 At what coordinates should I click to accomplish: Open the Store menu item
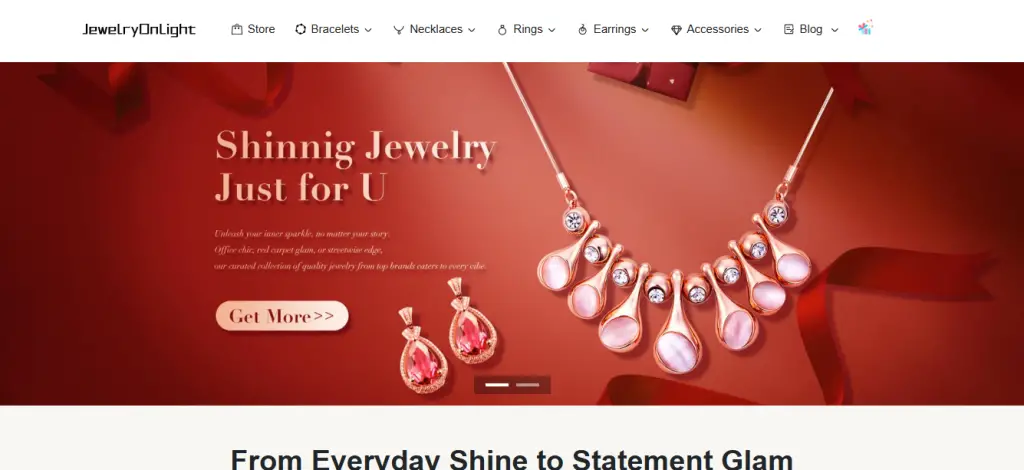point(253,29)
